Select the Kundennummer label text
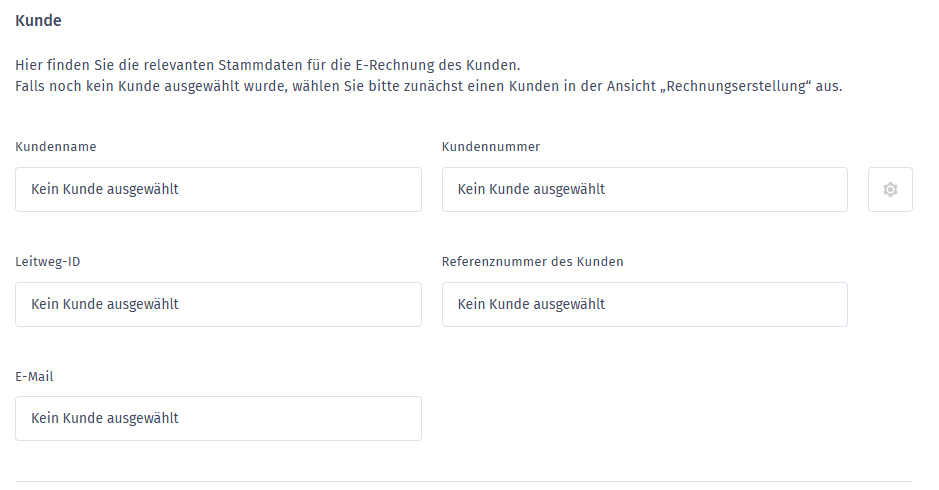The height and width of the screenshot is (490, 939). 490,147
